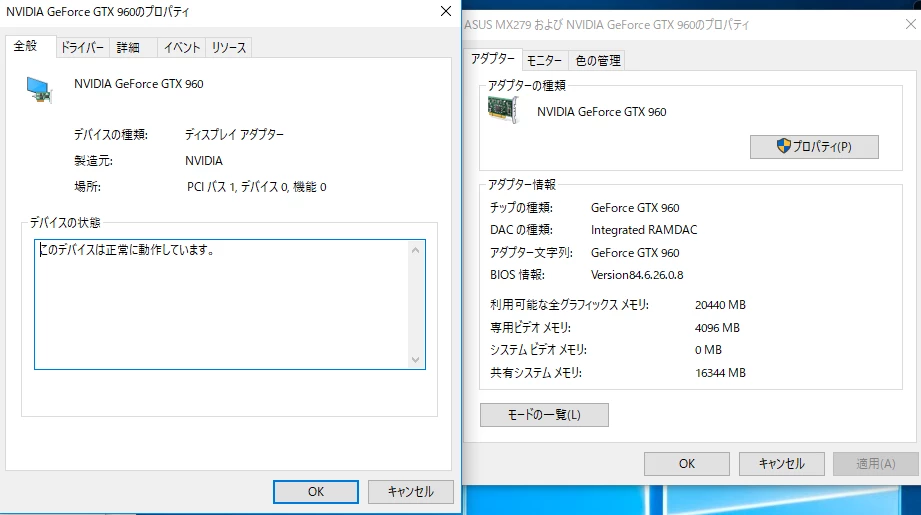Click the Integrated RAMDAC value
The width and height of the screenshot is (921, 515).
644,230
